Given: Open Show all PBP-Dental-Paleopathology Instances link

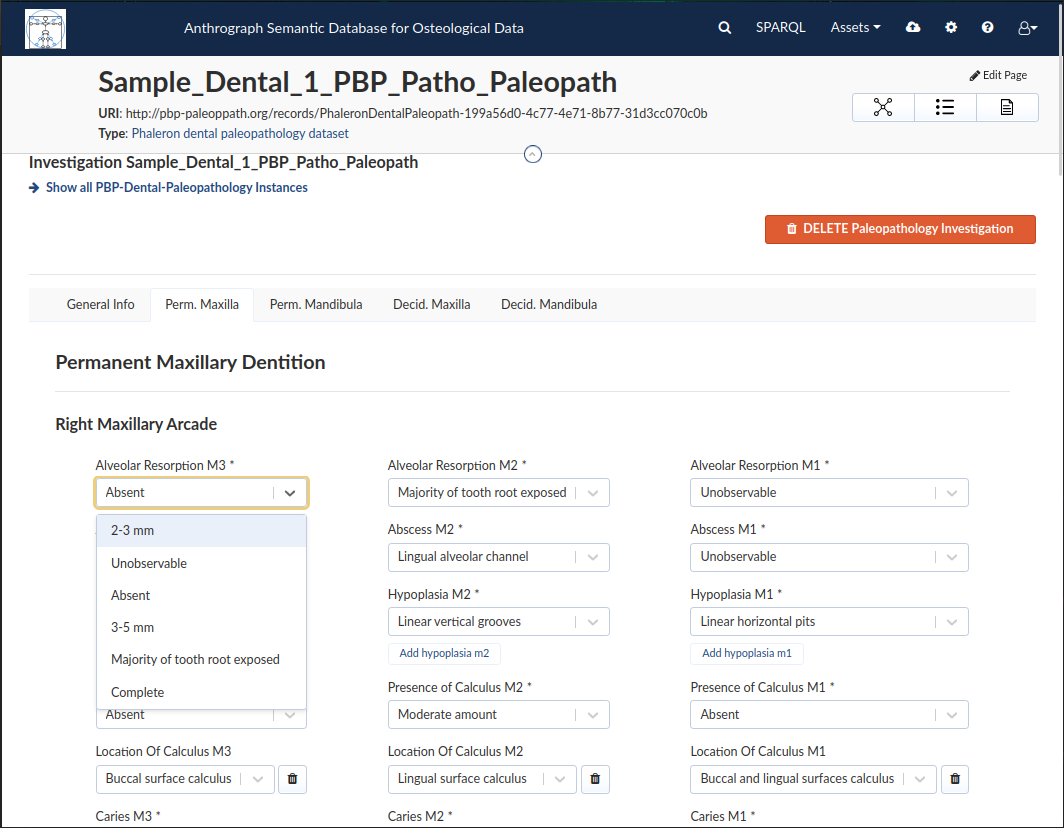Looking at the screenshot, I should pyautogui.click(x=176, y=188).
